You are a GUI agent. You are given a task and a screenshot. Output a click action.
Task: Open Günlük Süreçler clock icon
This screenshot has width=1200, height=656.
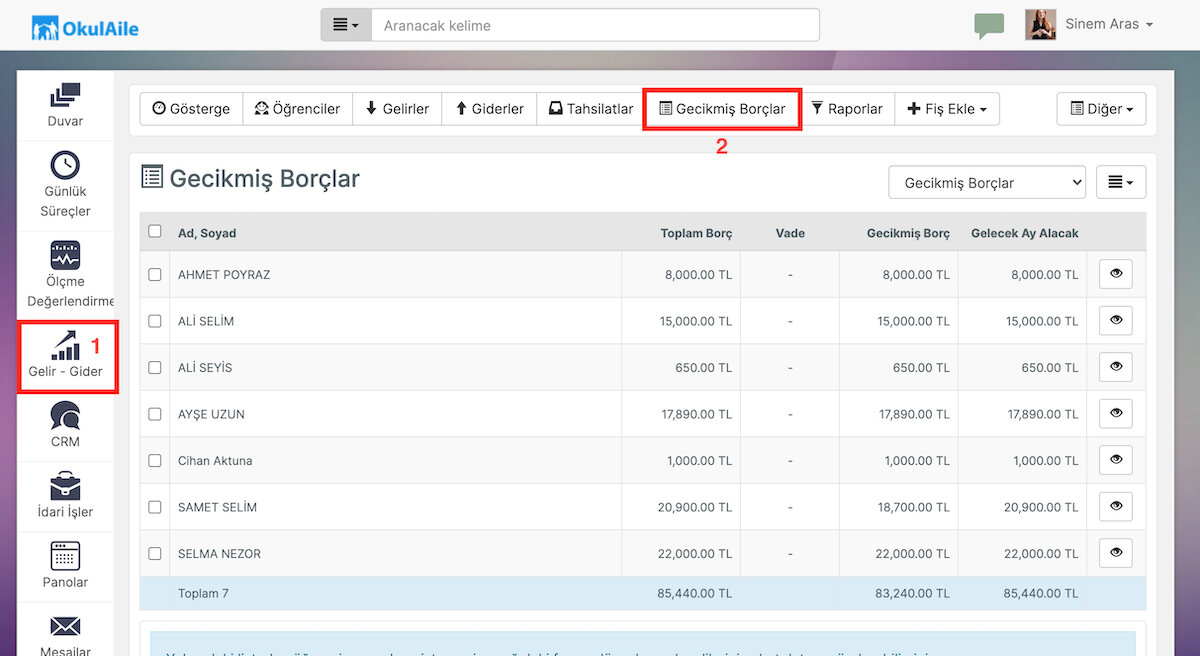coord(65,165)
